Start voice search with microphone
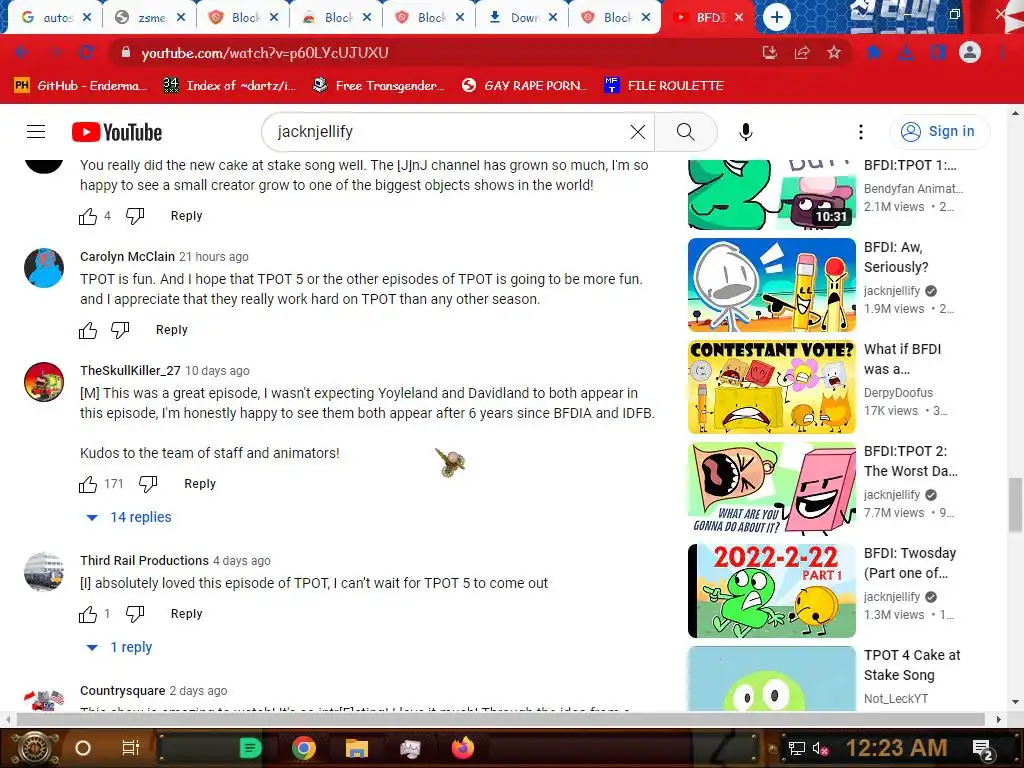 point(745,132)
